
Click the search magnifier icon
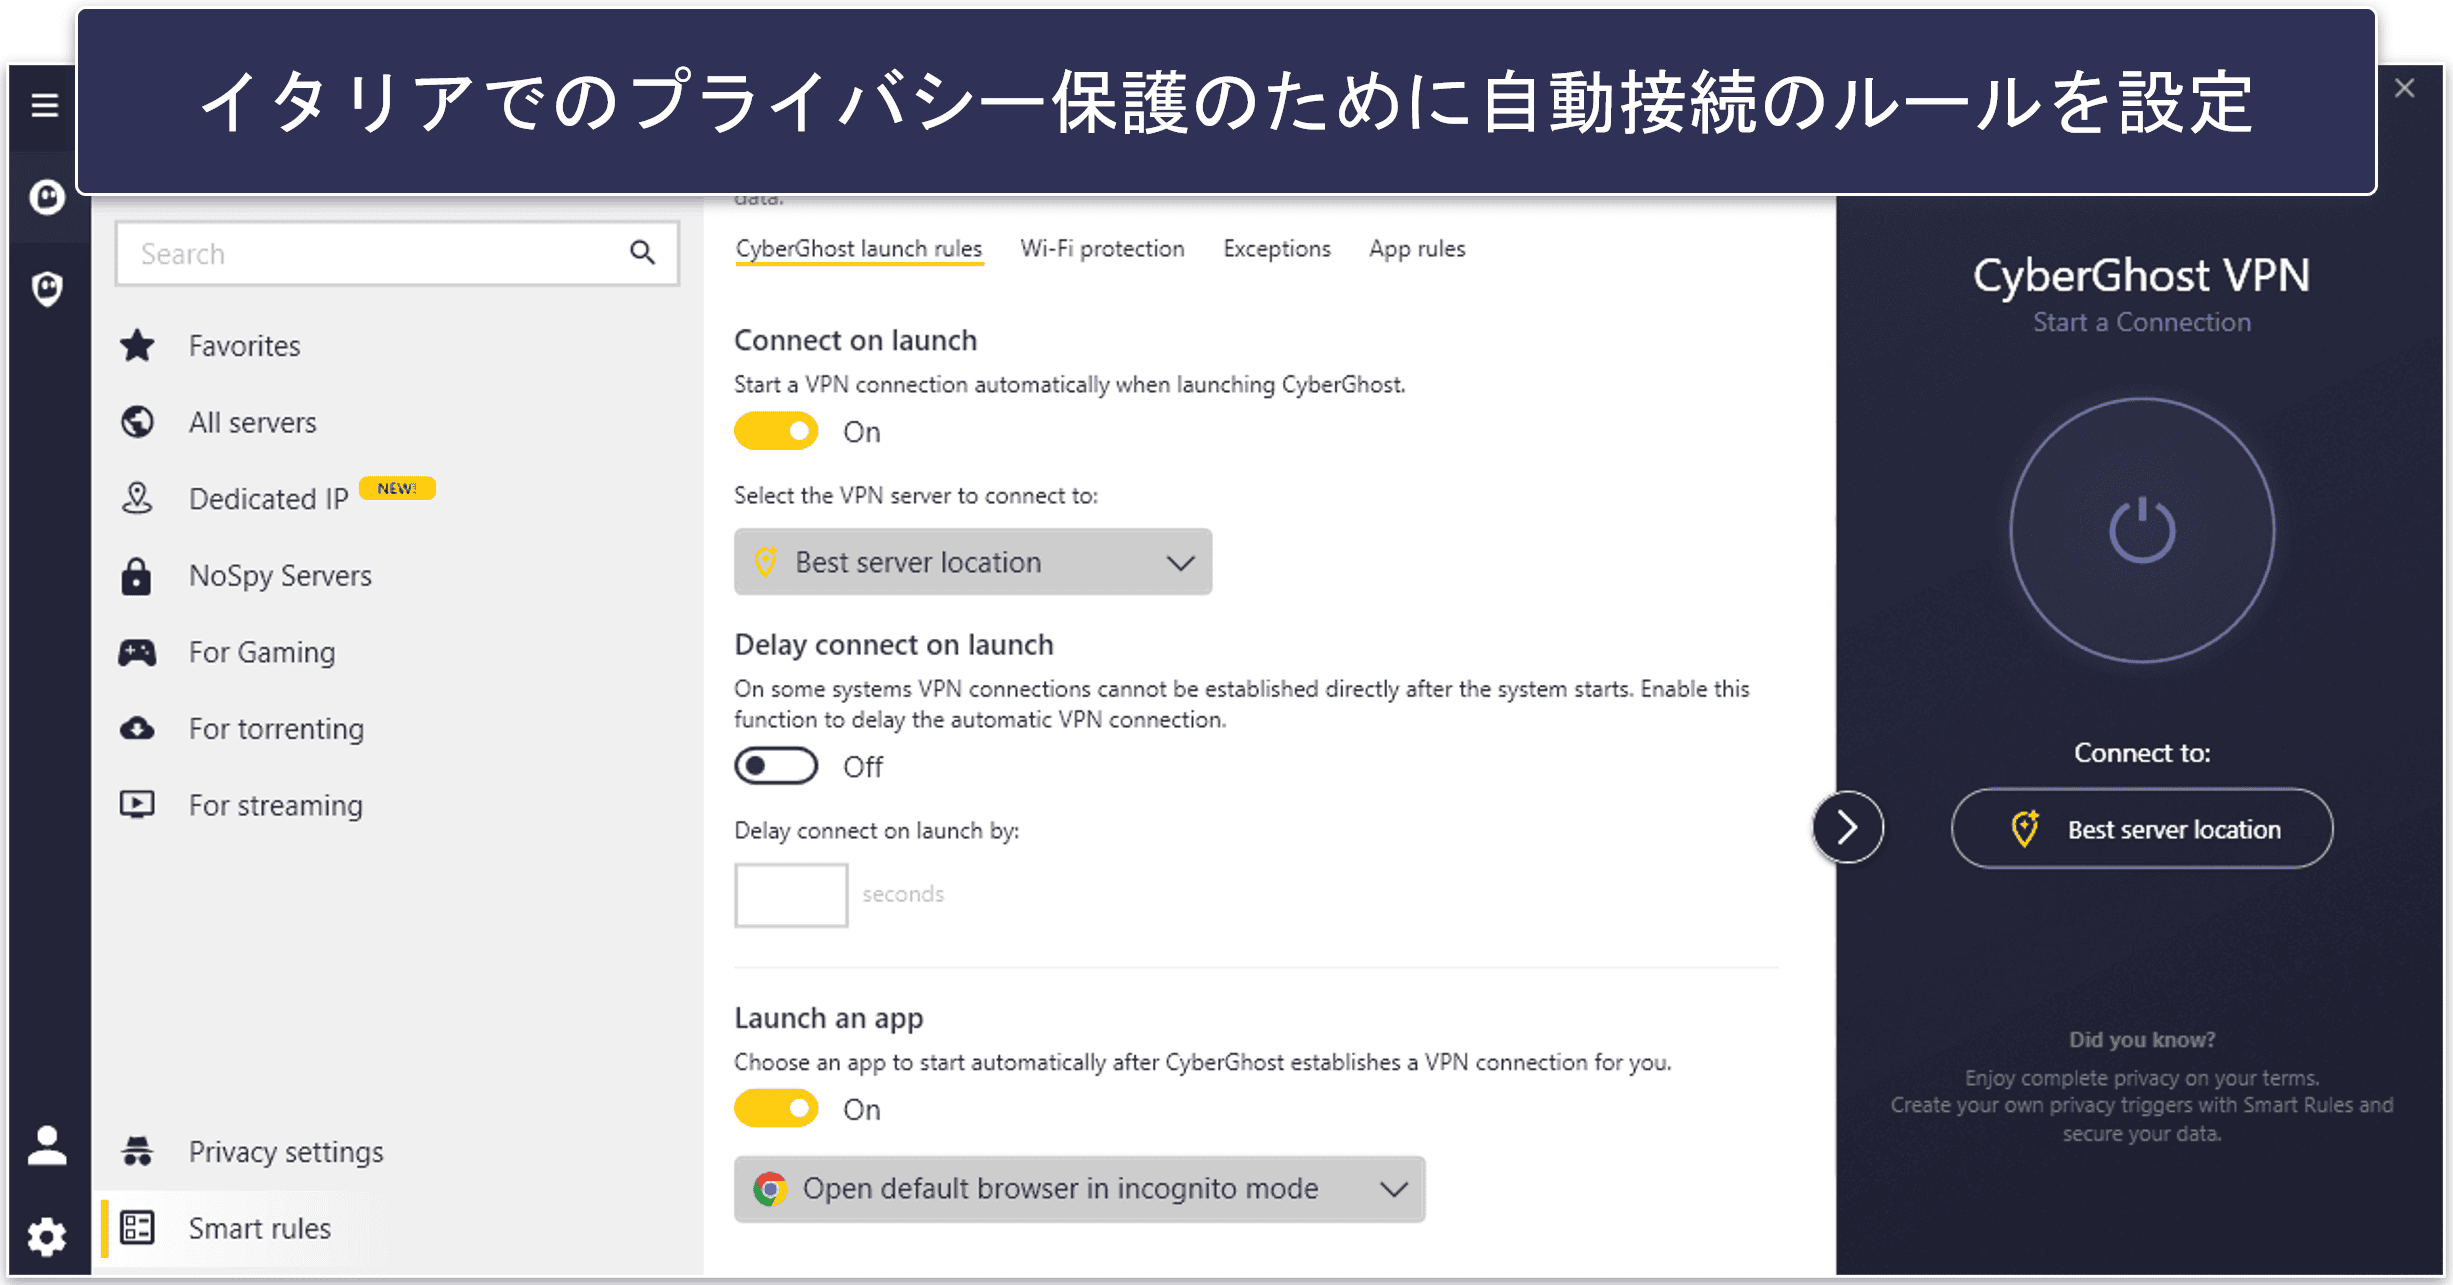(x=642, y=253)
